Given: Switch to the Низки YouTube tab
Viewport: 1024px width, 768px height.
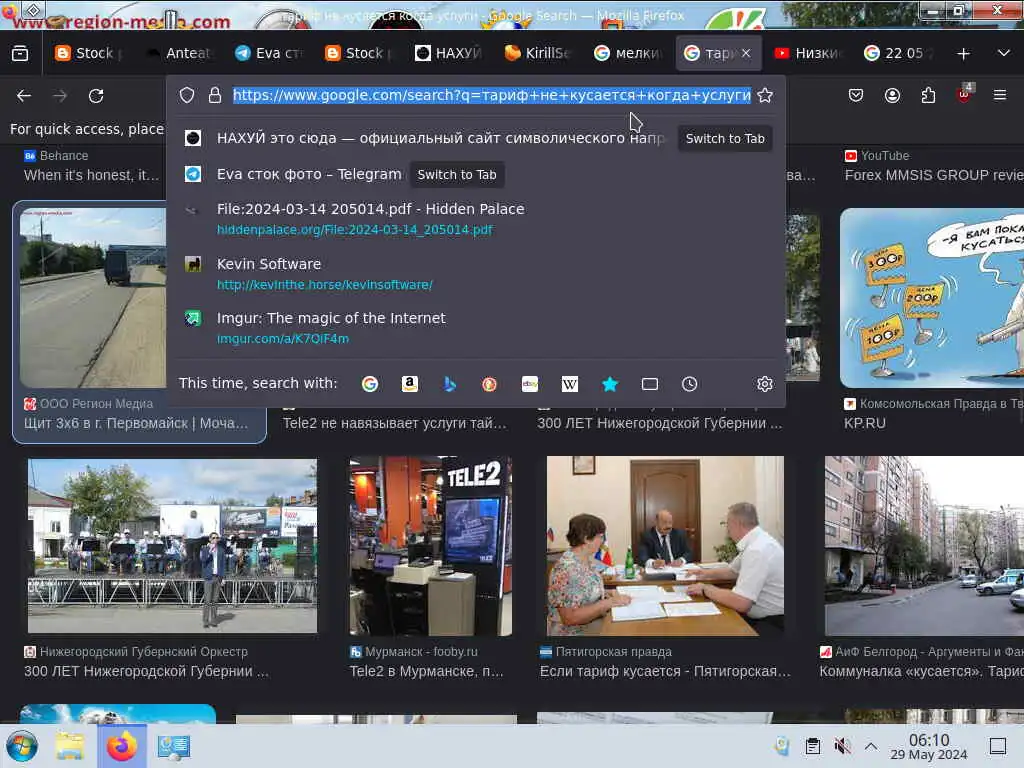Looking at the screenshot, I should coord(808,54).
